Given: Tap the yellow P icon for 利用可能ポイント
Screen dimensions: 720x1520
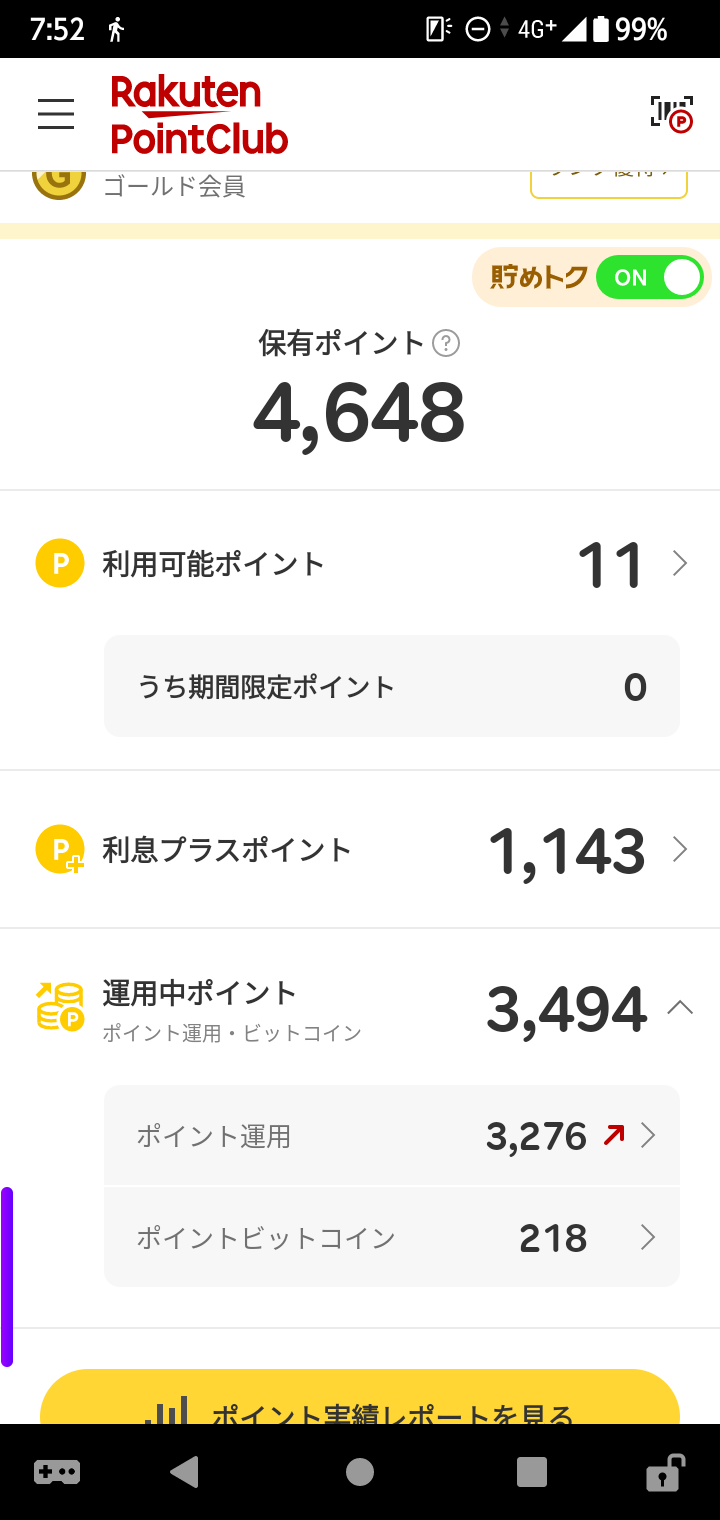Looking at the screenshot, I should tap(60, 564).
